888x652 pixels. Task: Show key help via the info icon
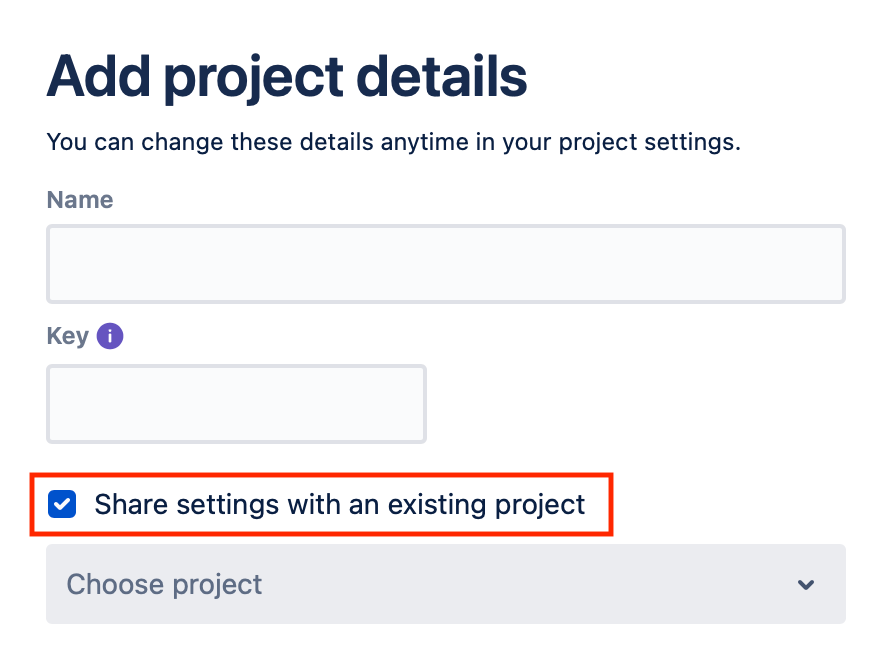pyautogui.click(x=110, y=336)
